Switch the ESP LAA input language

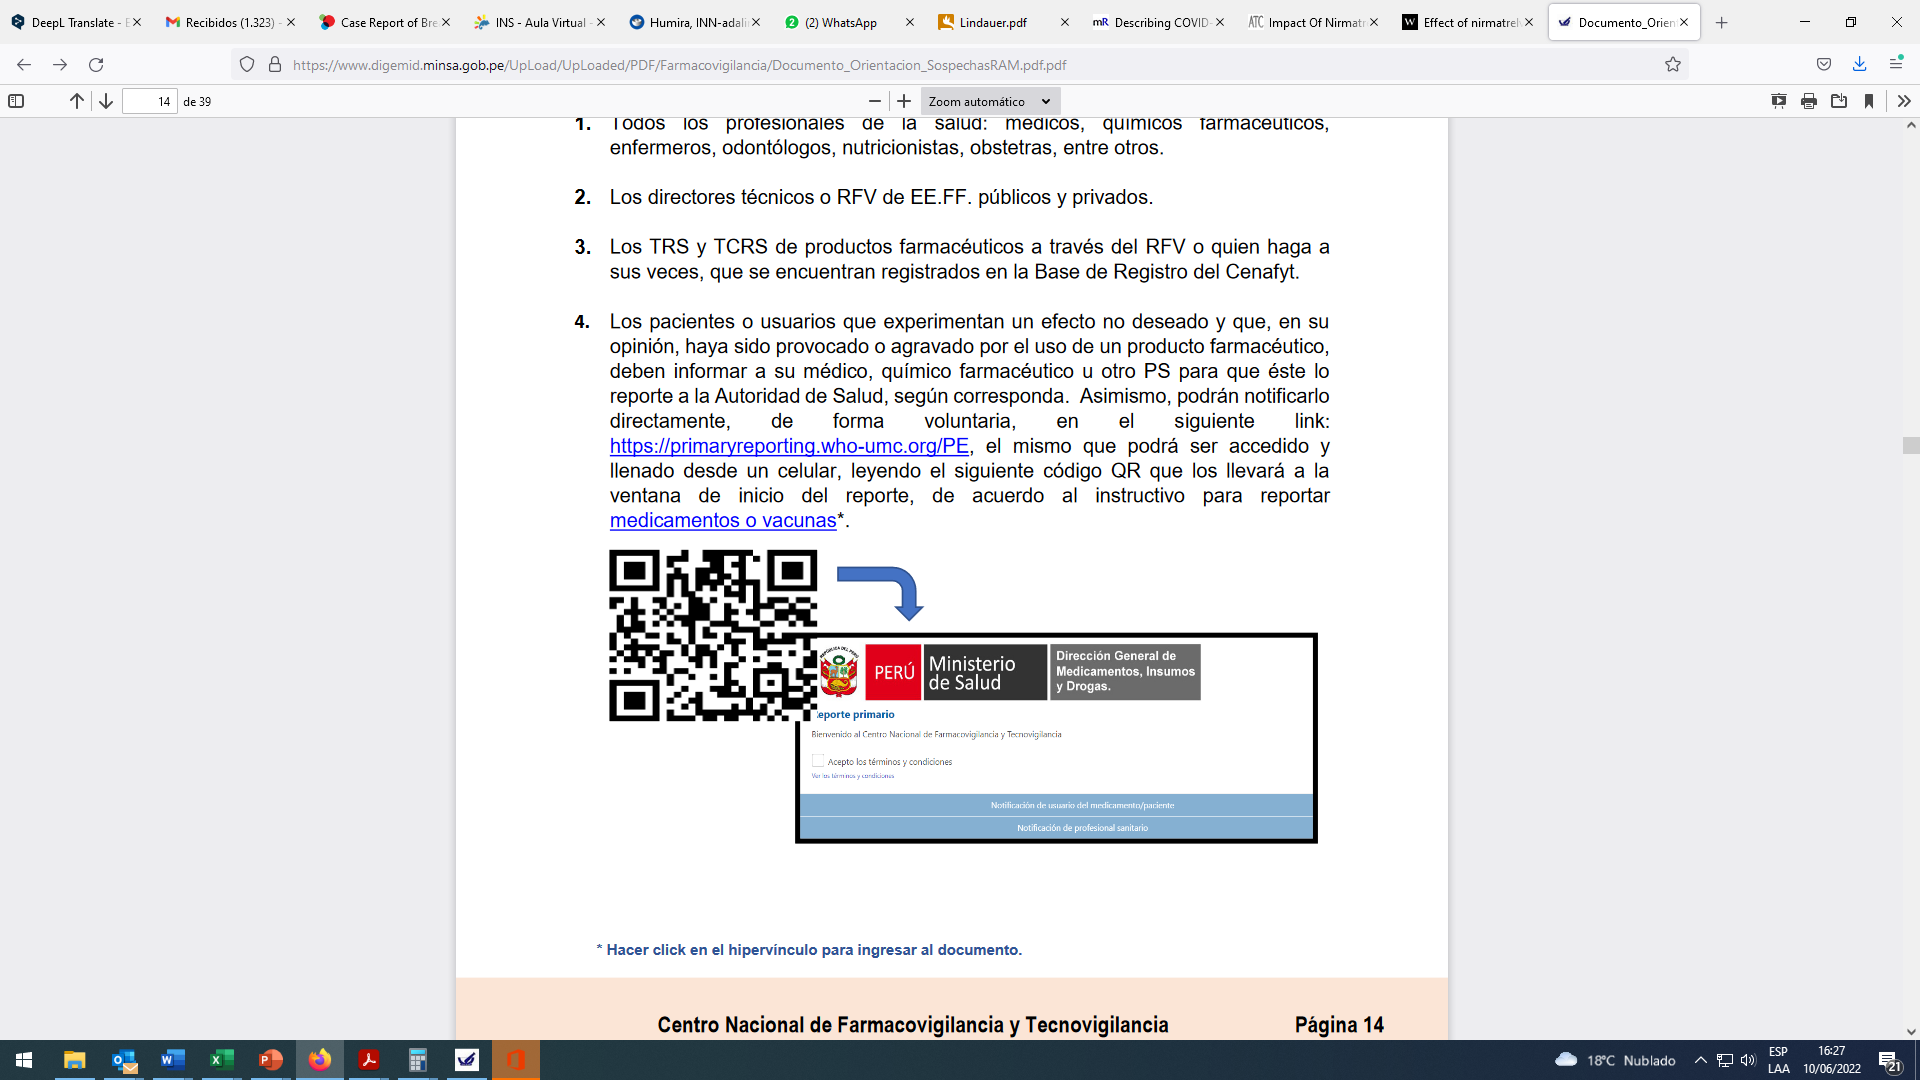[1778, 1060]
